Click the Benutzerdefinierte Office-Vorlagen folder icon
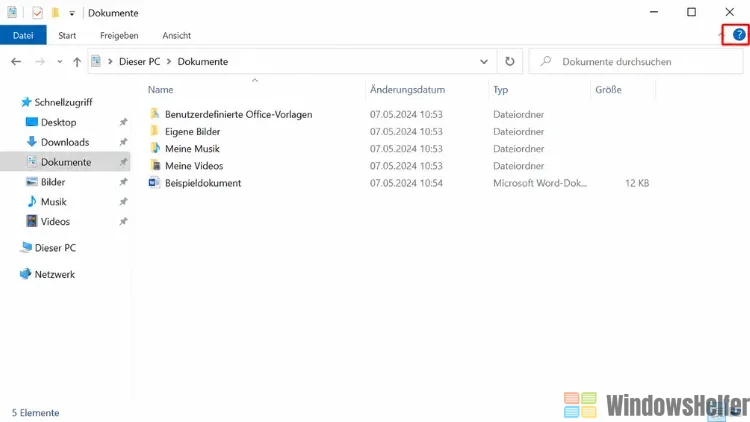Screen dimensions: 750x422 [154, 113]
